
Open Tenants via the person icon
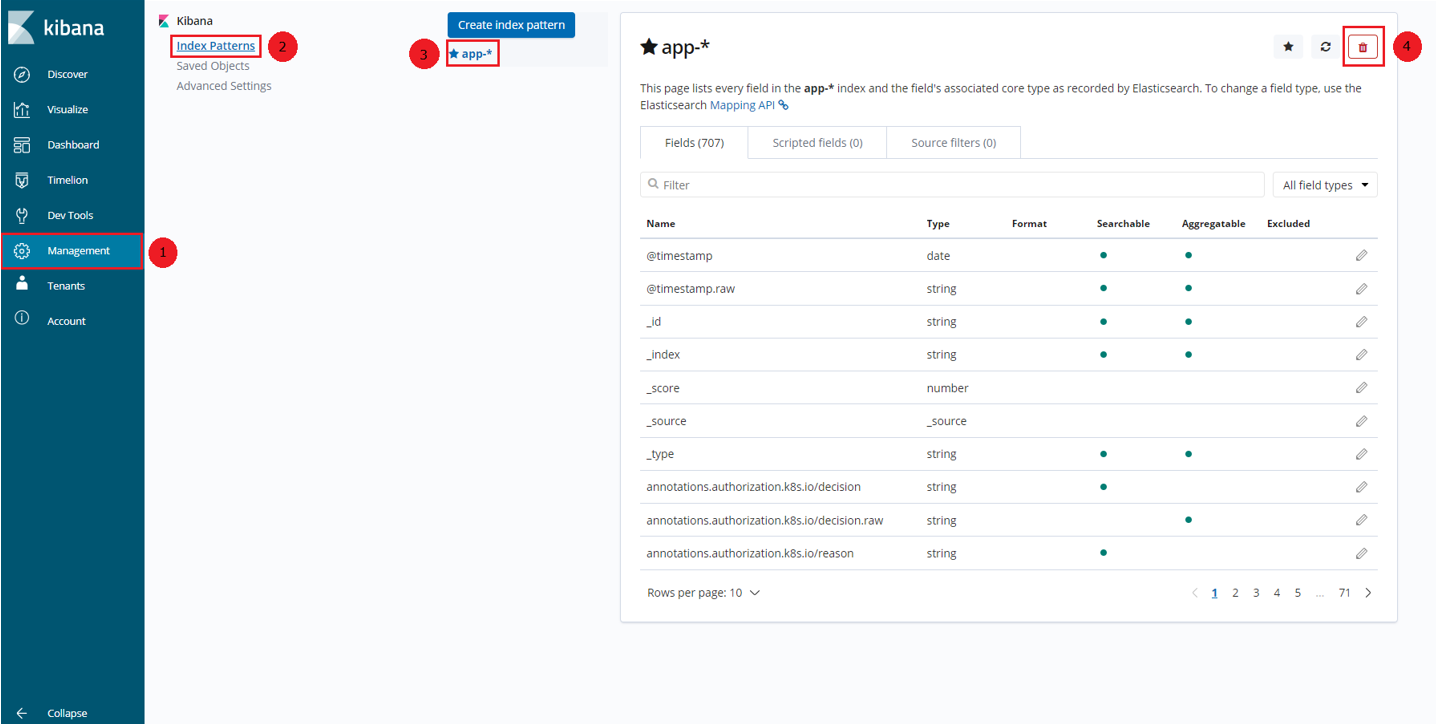click(22, 285)
